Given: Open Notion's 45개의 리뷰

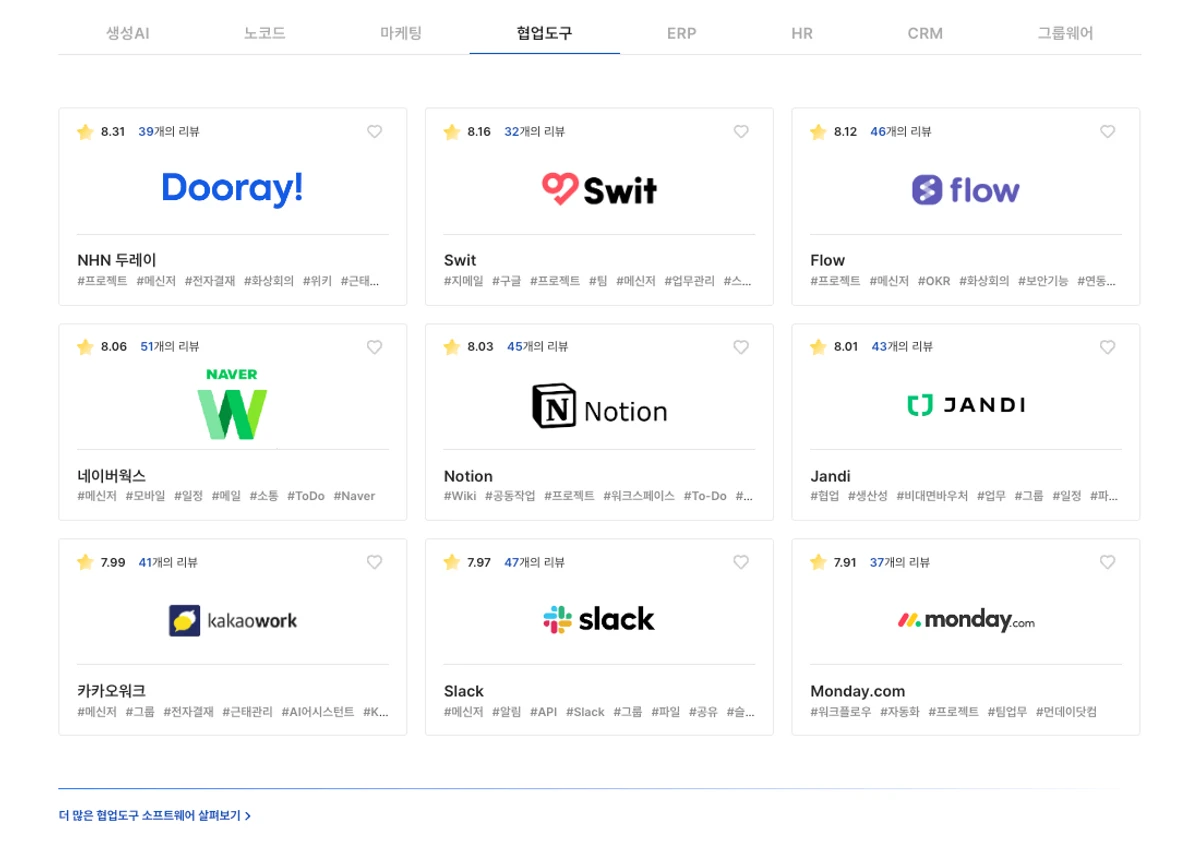Looking at the screenshot, I should point(537,347).
